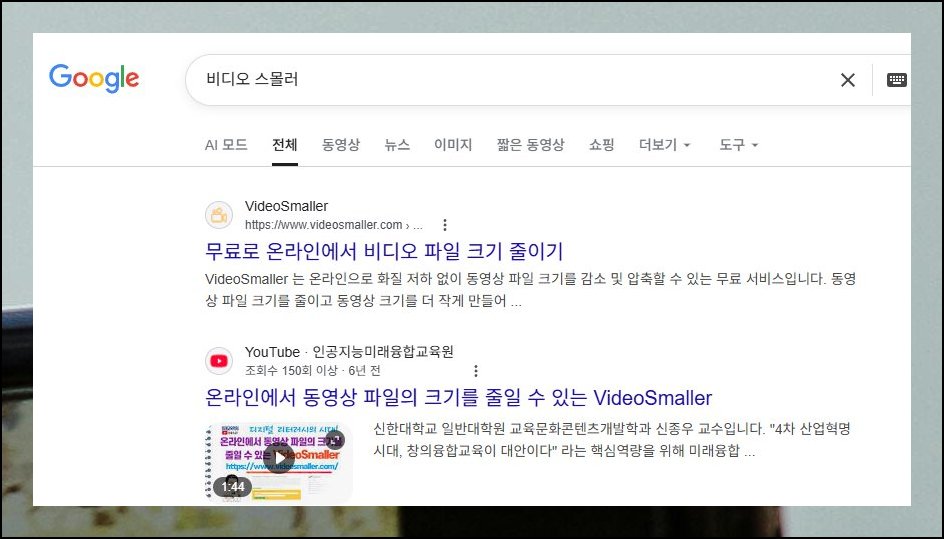Select the 전체 tab
The width and height of the screenshot is (944, 539).
coord(285,145)
